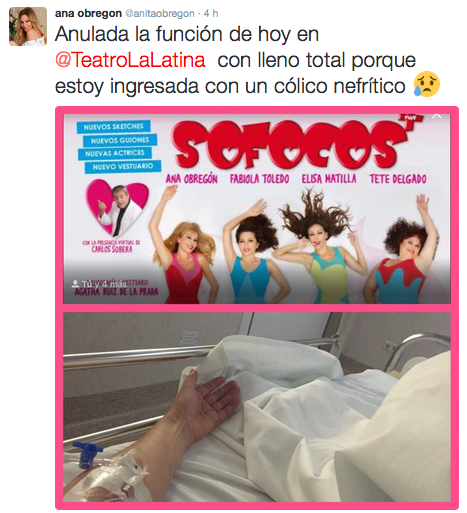This screenshot has height=513, width=467.
Task: Click the person icon beside 'Tú y 4 más'
Action: (75, 284)
